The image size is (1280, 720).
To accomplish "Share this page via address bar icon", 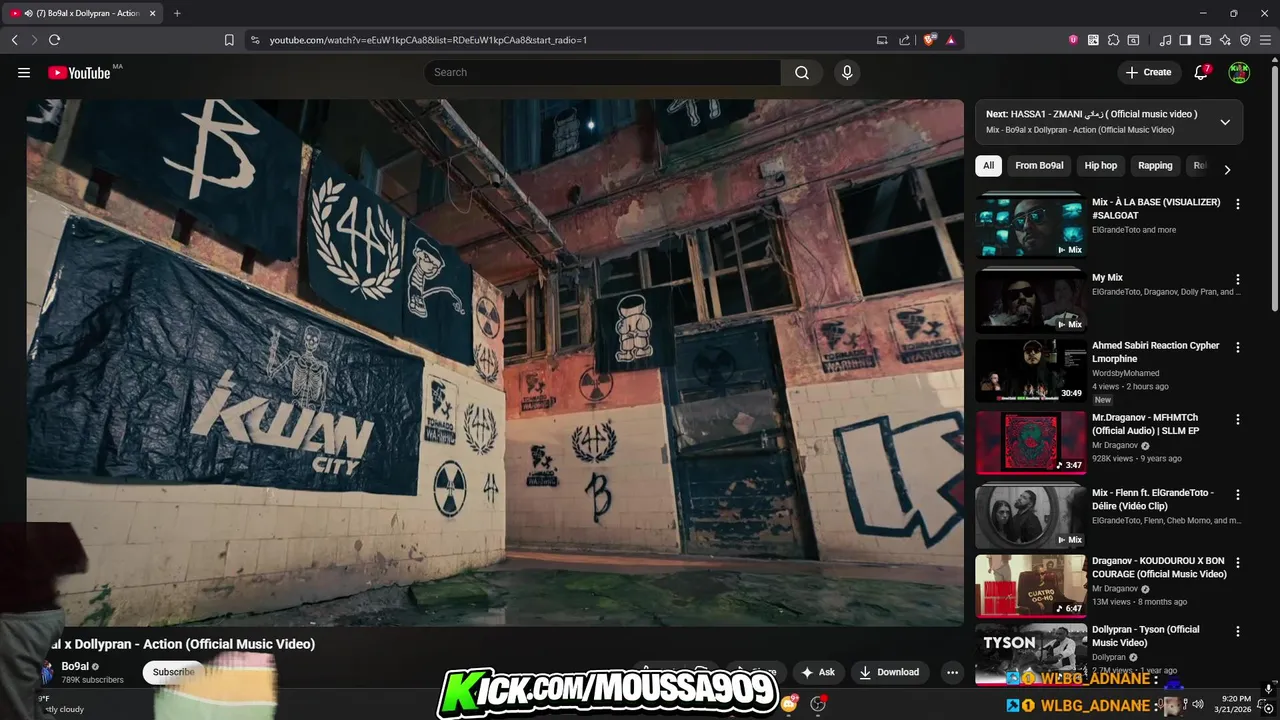I will 904,40.
